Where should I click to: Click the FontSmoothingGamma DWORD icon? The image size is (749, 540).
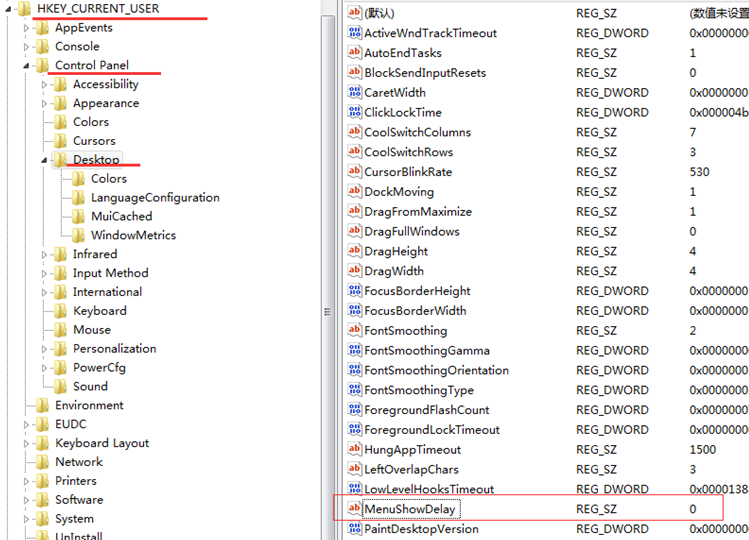(354, 351)
